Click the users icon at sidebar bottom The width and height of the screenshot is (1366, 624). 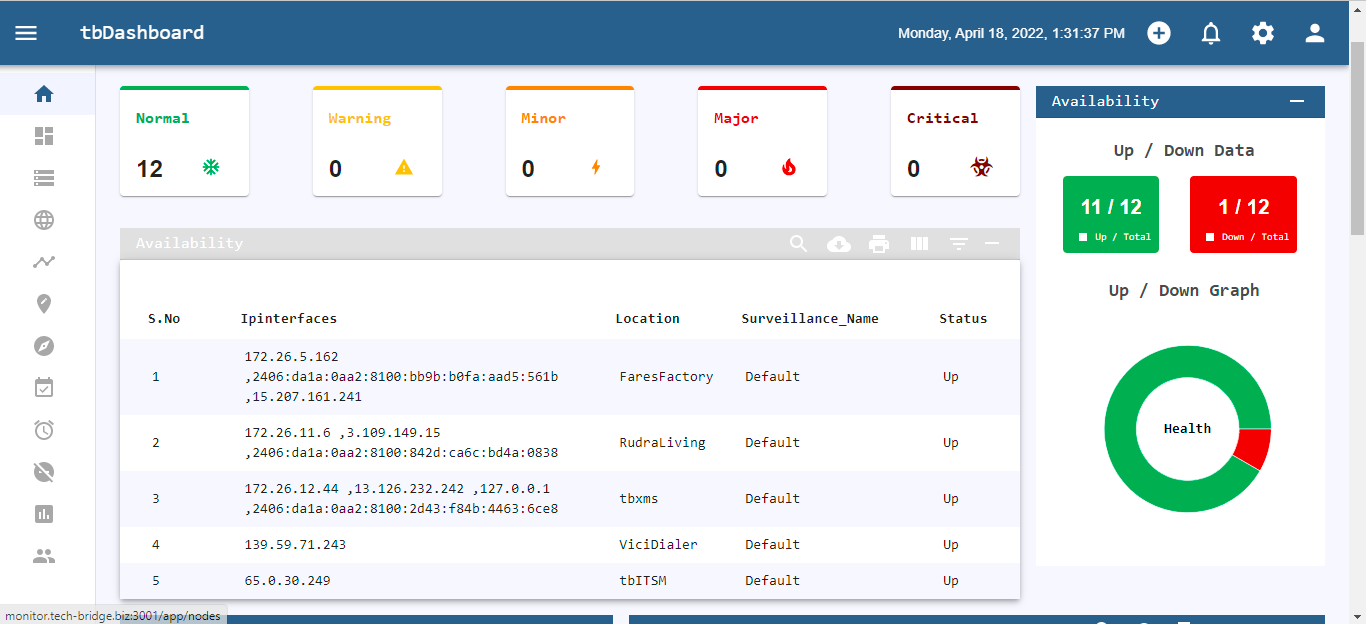click(44, 555)
